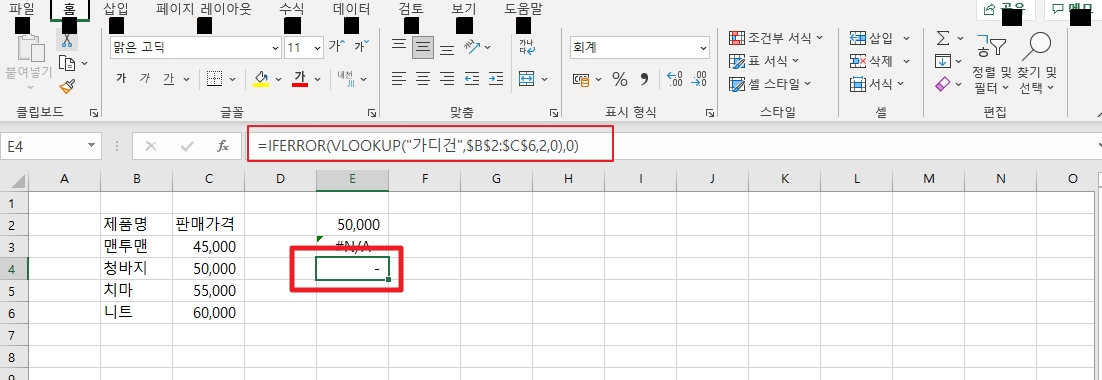The width and height of the screenshot is (1102, 380).
Task: Click the Cut scissors icon
Action: [x=68, y=39]
